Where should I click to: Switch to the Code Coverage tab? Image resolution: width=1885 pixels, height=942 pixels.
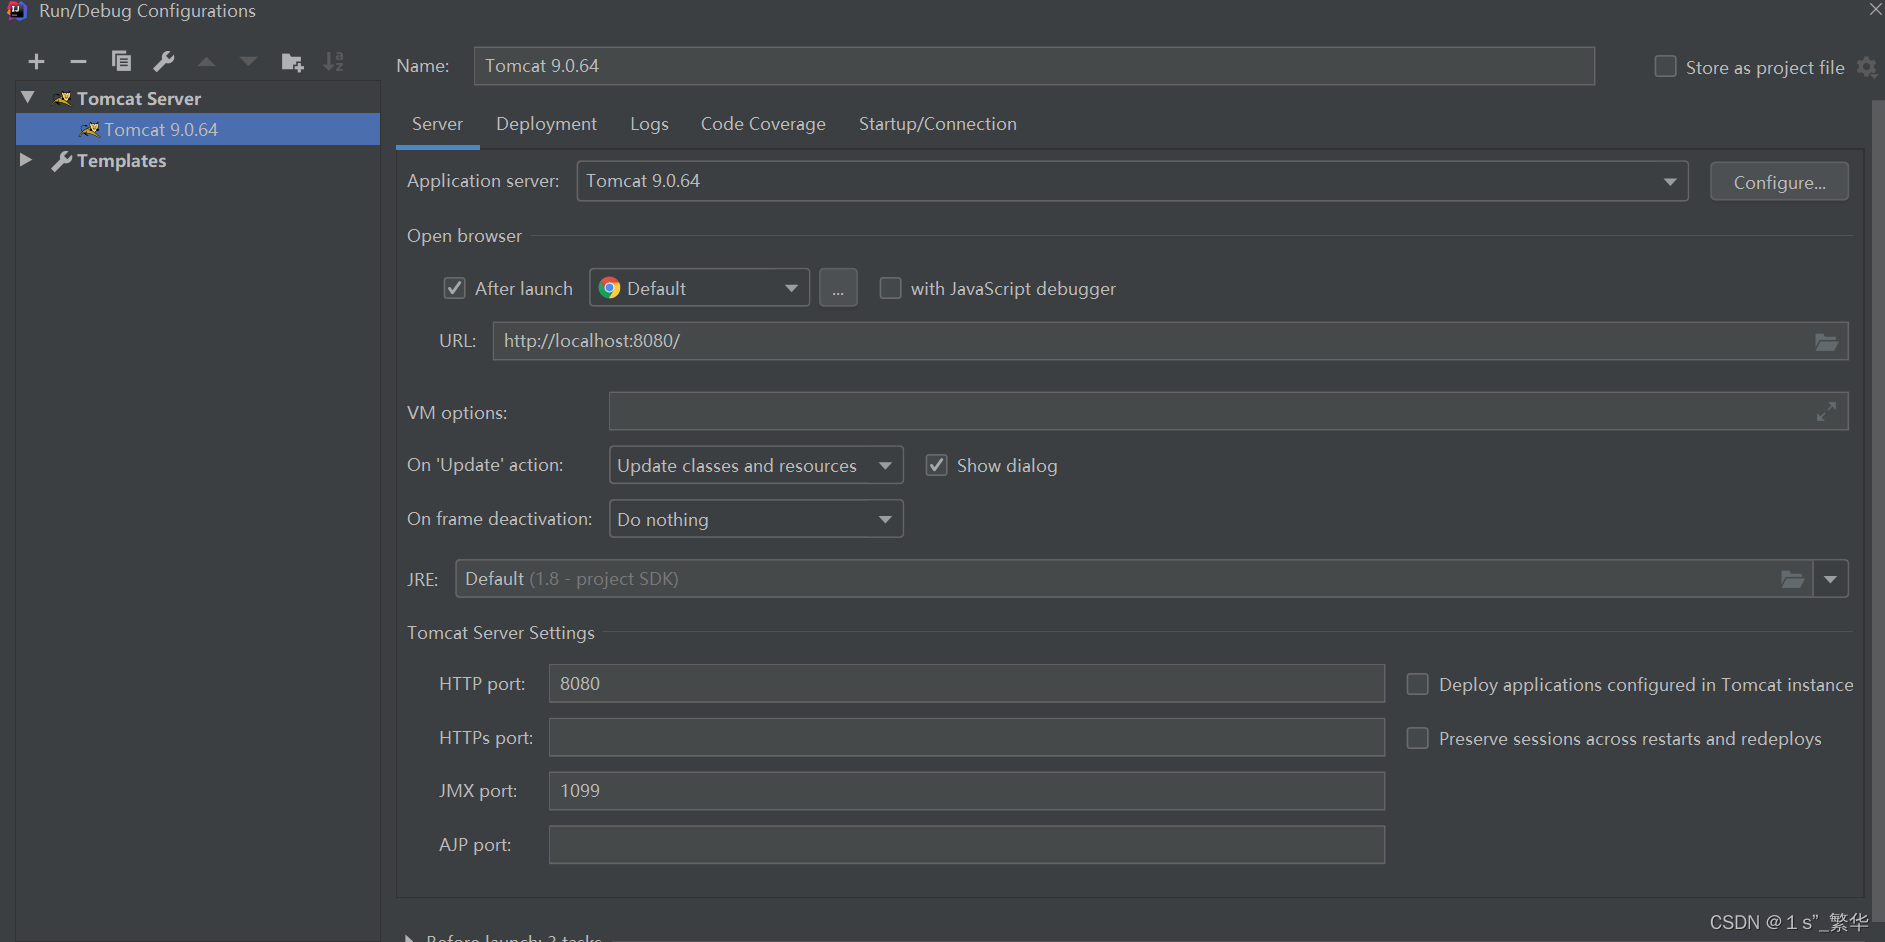(x=763, y=124)
